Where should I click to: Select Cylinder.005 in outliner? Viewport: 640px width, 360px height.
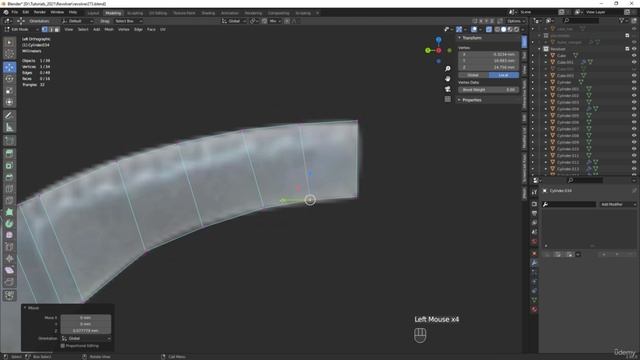(568, 116)
